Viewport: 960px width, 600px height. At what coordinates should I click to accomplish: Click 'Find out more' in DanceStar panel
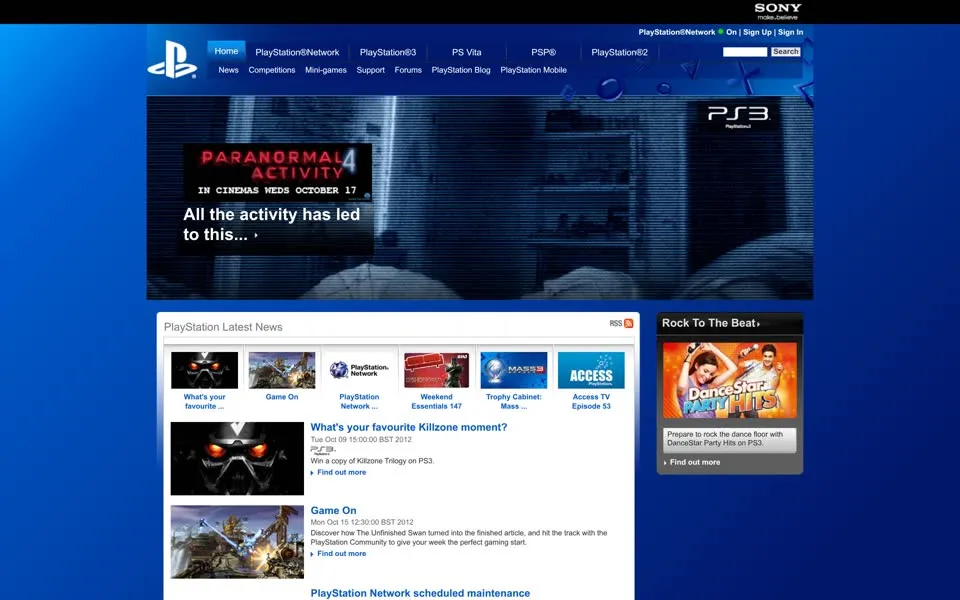coord(694,462)
